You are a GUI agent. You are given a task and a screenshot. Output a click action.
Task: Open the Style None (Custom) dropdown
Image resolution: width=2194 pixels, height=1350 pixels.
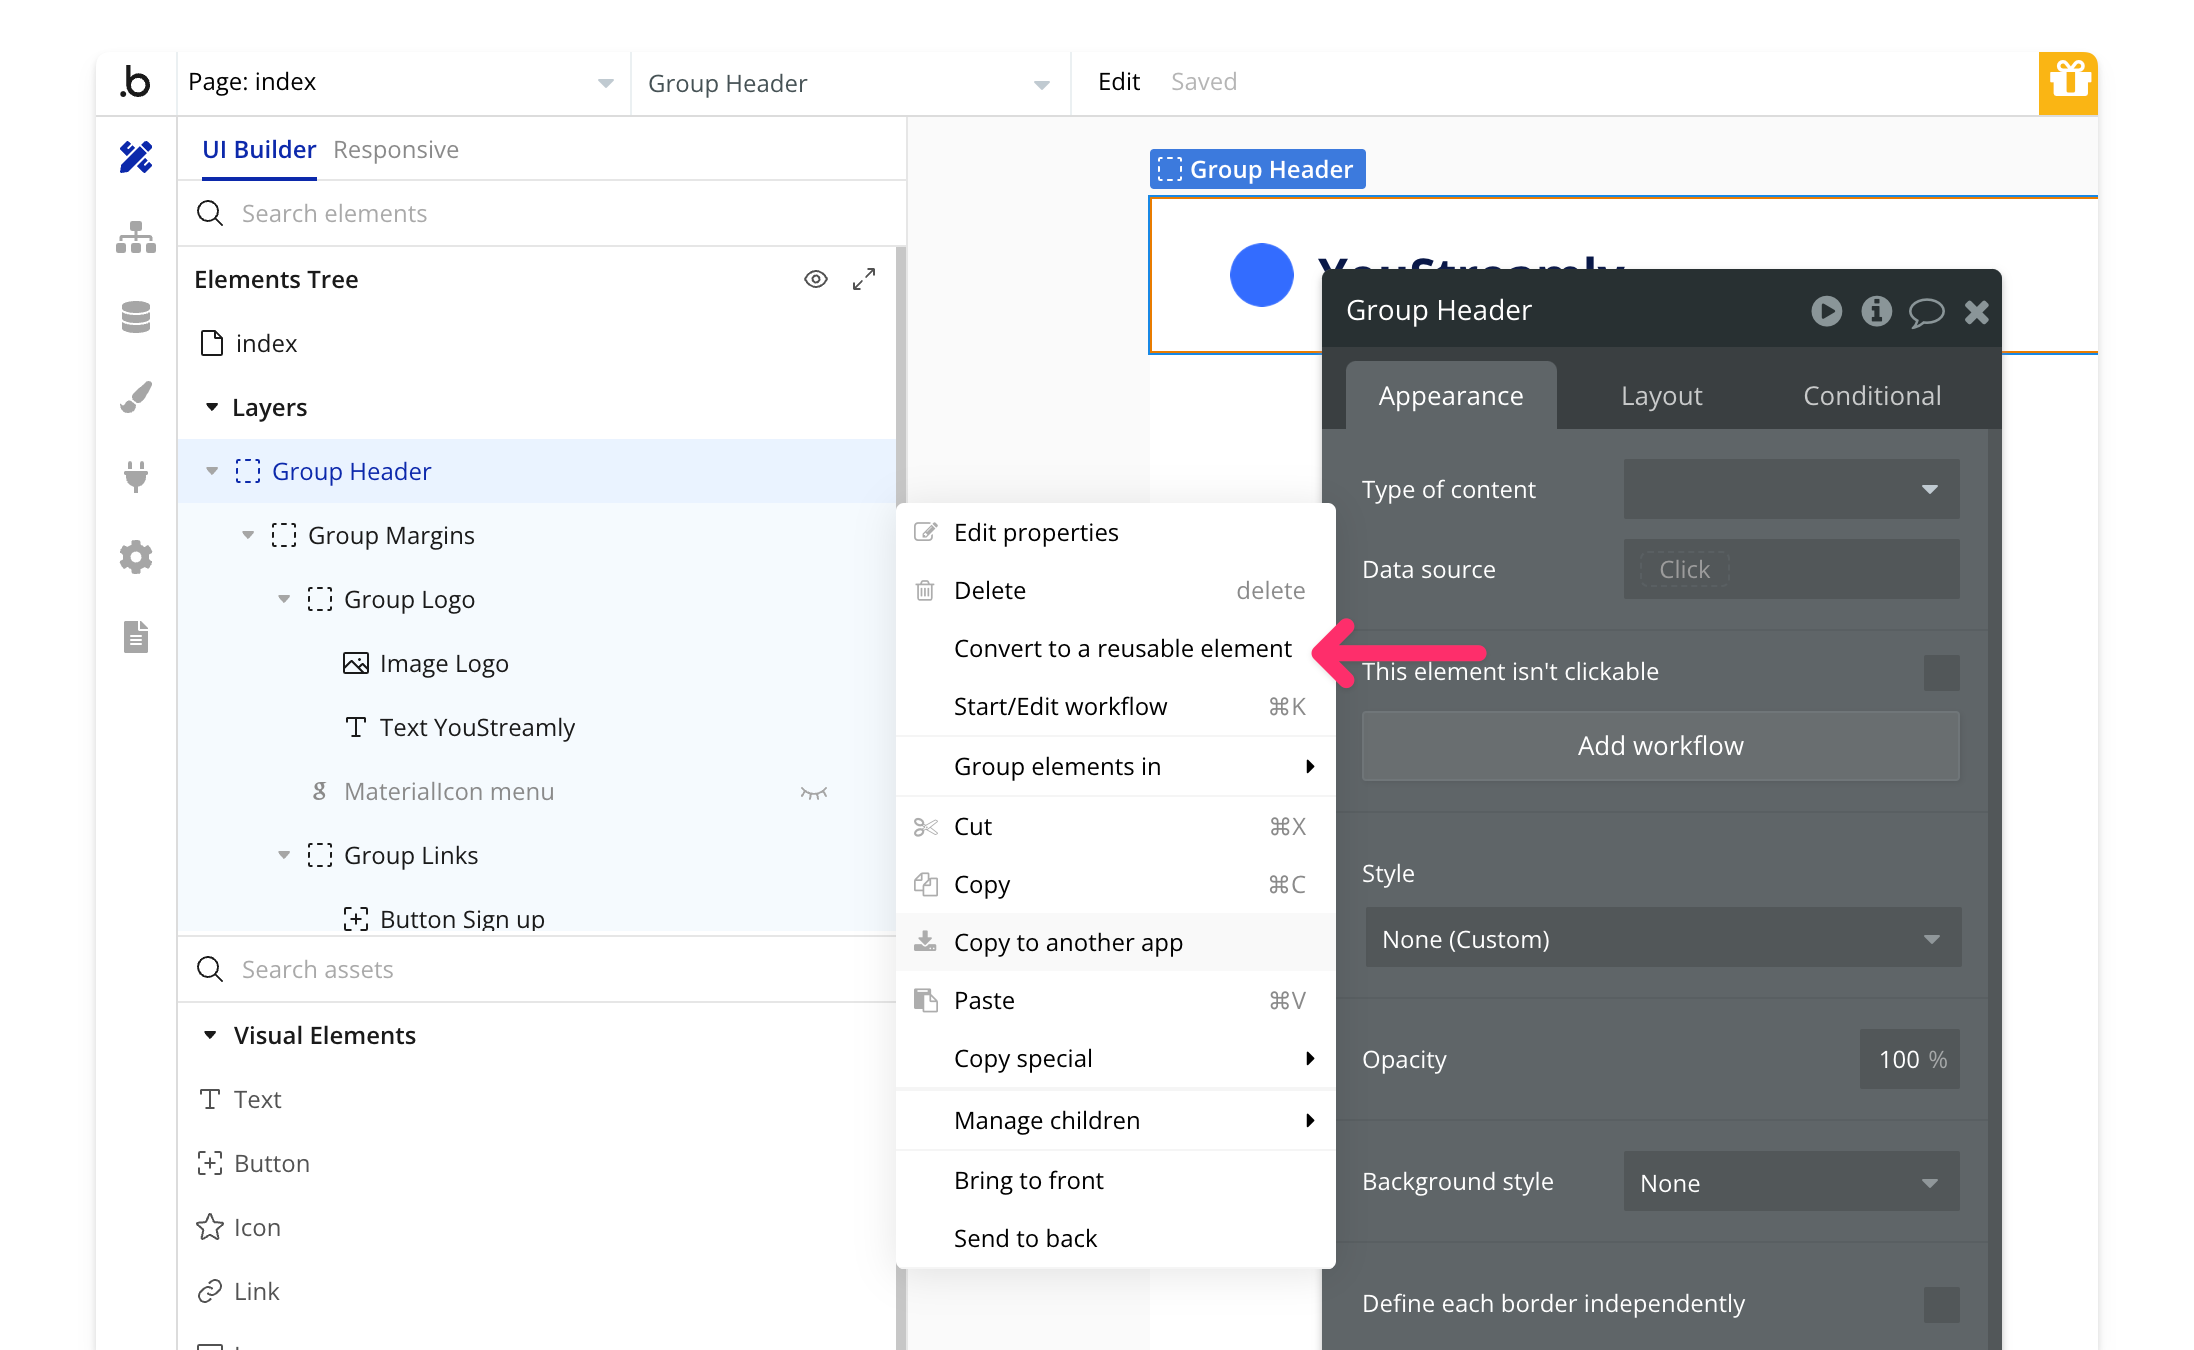[1662, 938]
